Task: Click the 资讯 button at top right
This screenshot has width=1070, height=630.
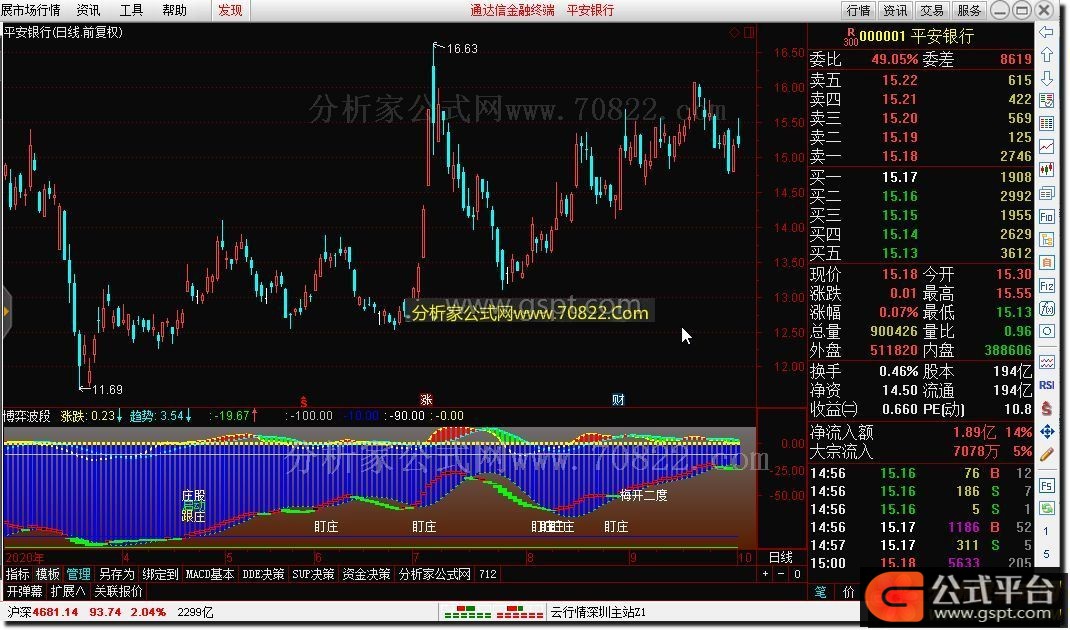Action: [895, 10]
